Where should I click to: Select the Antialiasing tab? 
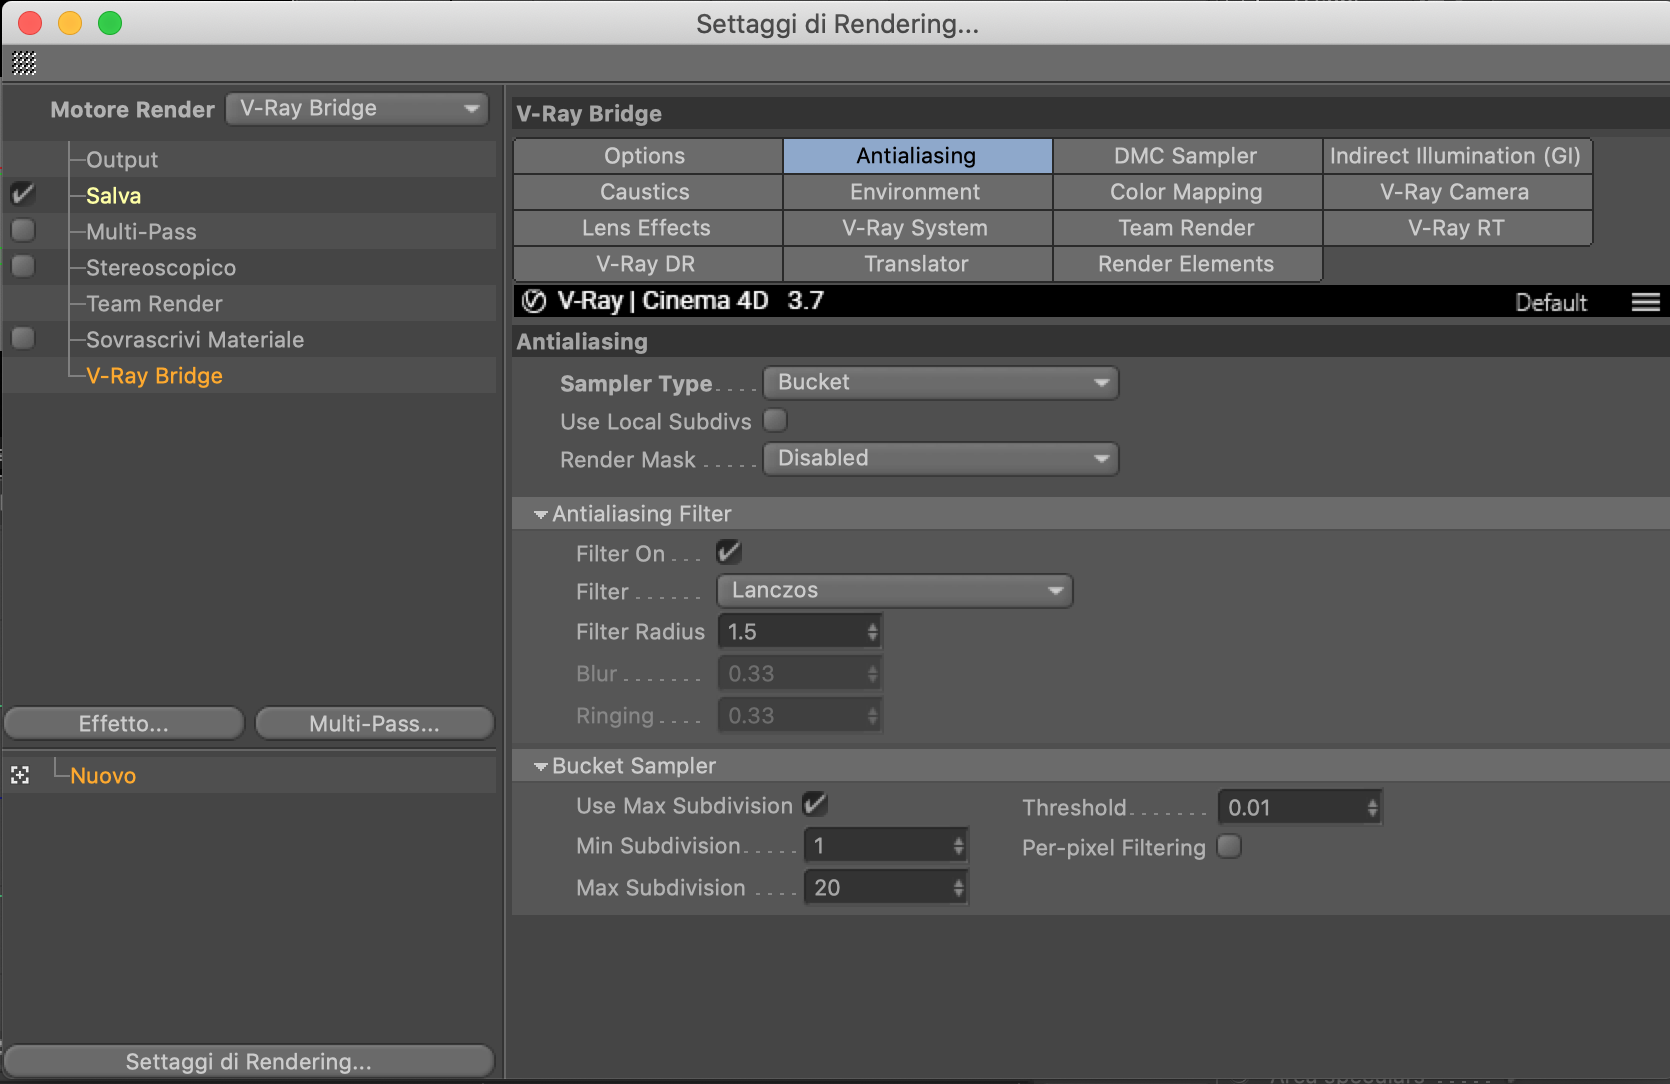click(918, 156)
